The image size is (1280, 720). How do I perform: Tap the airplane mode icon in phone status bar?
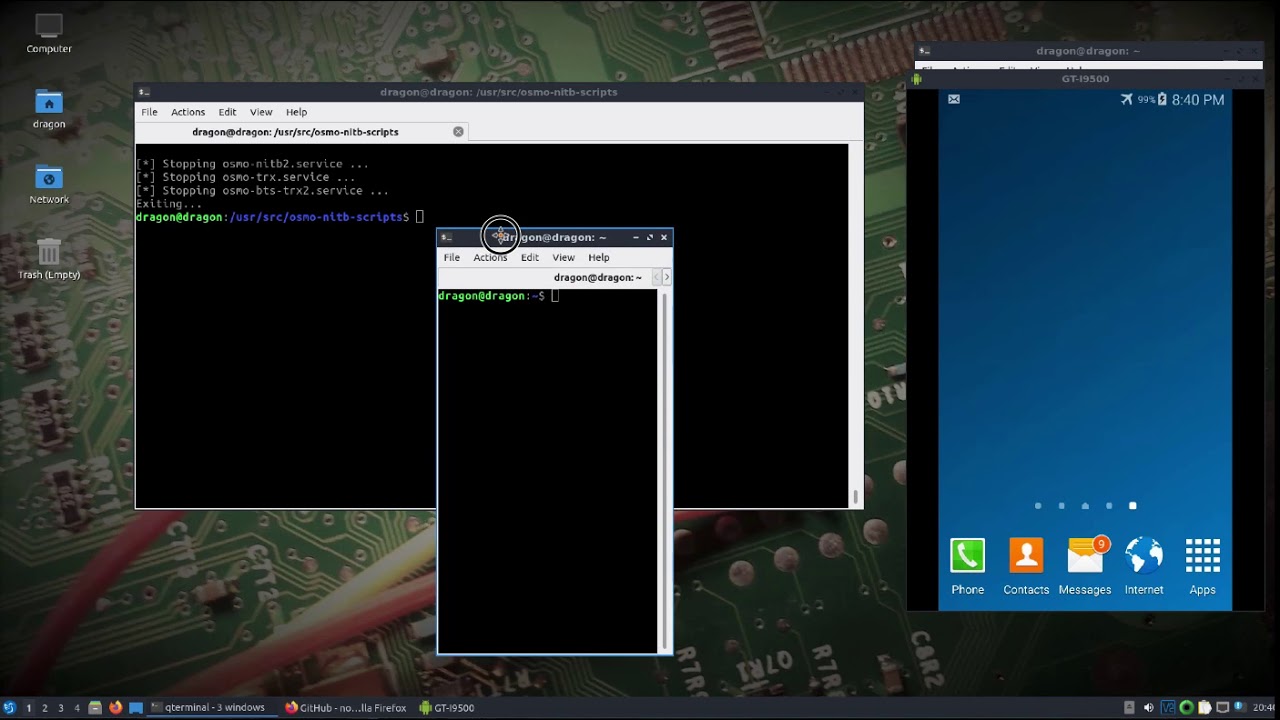tap(1127, 99)
